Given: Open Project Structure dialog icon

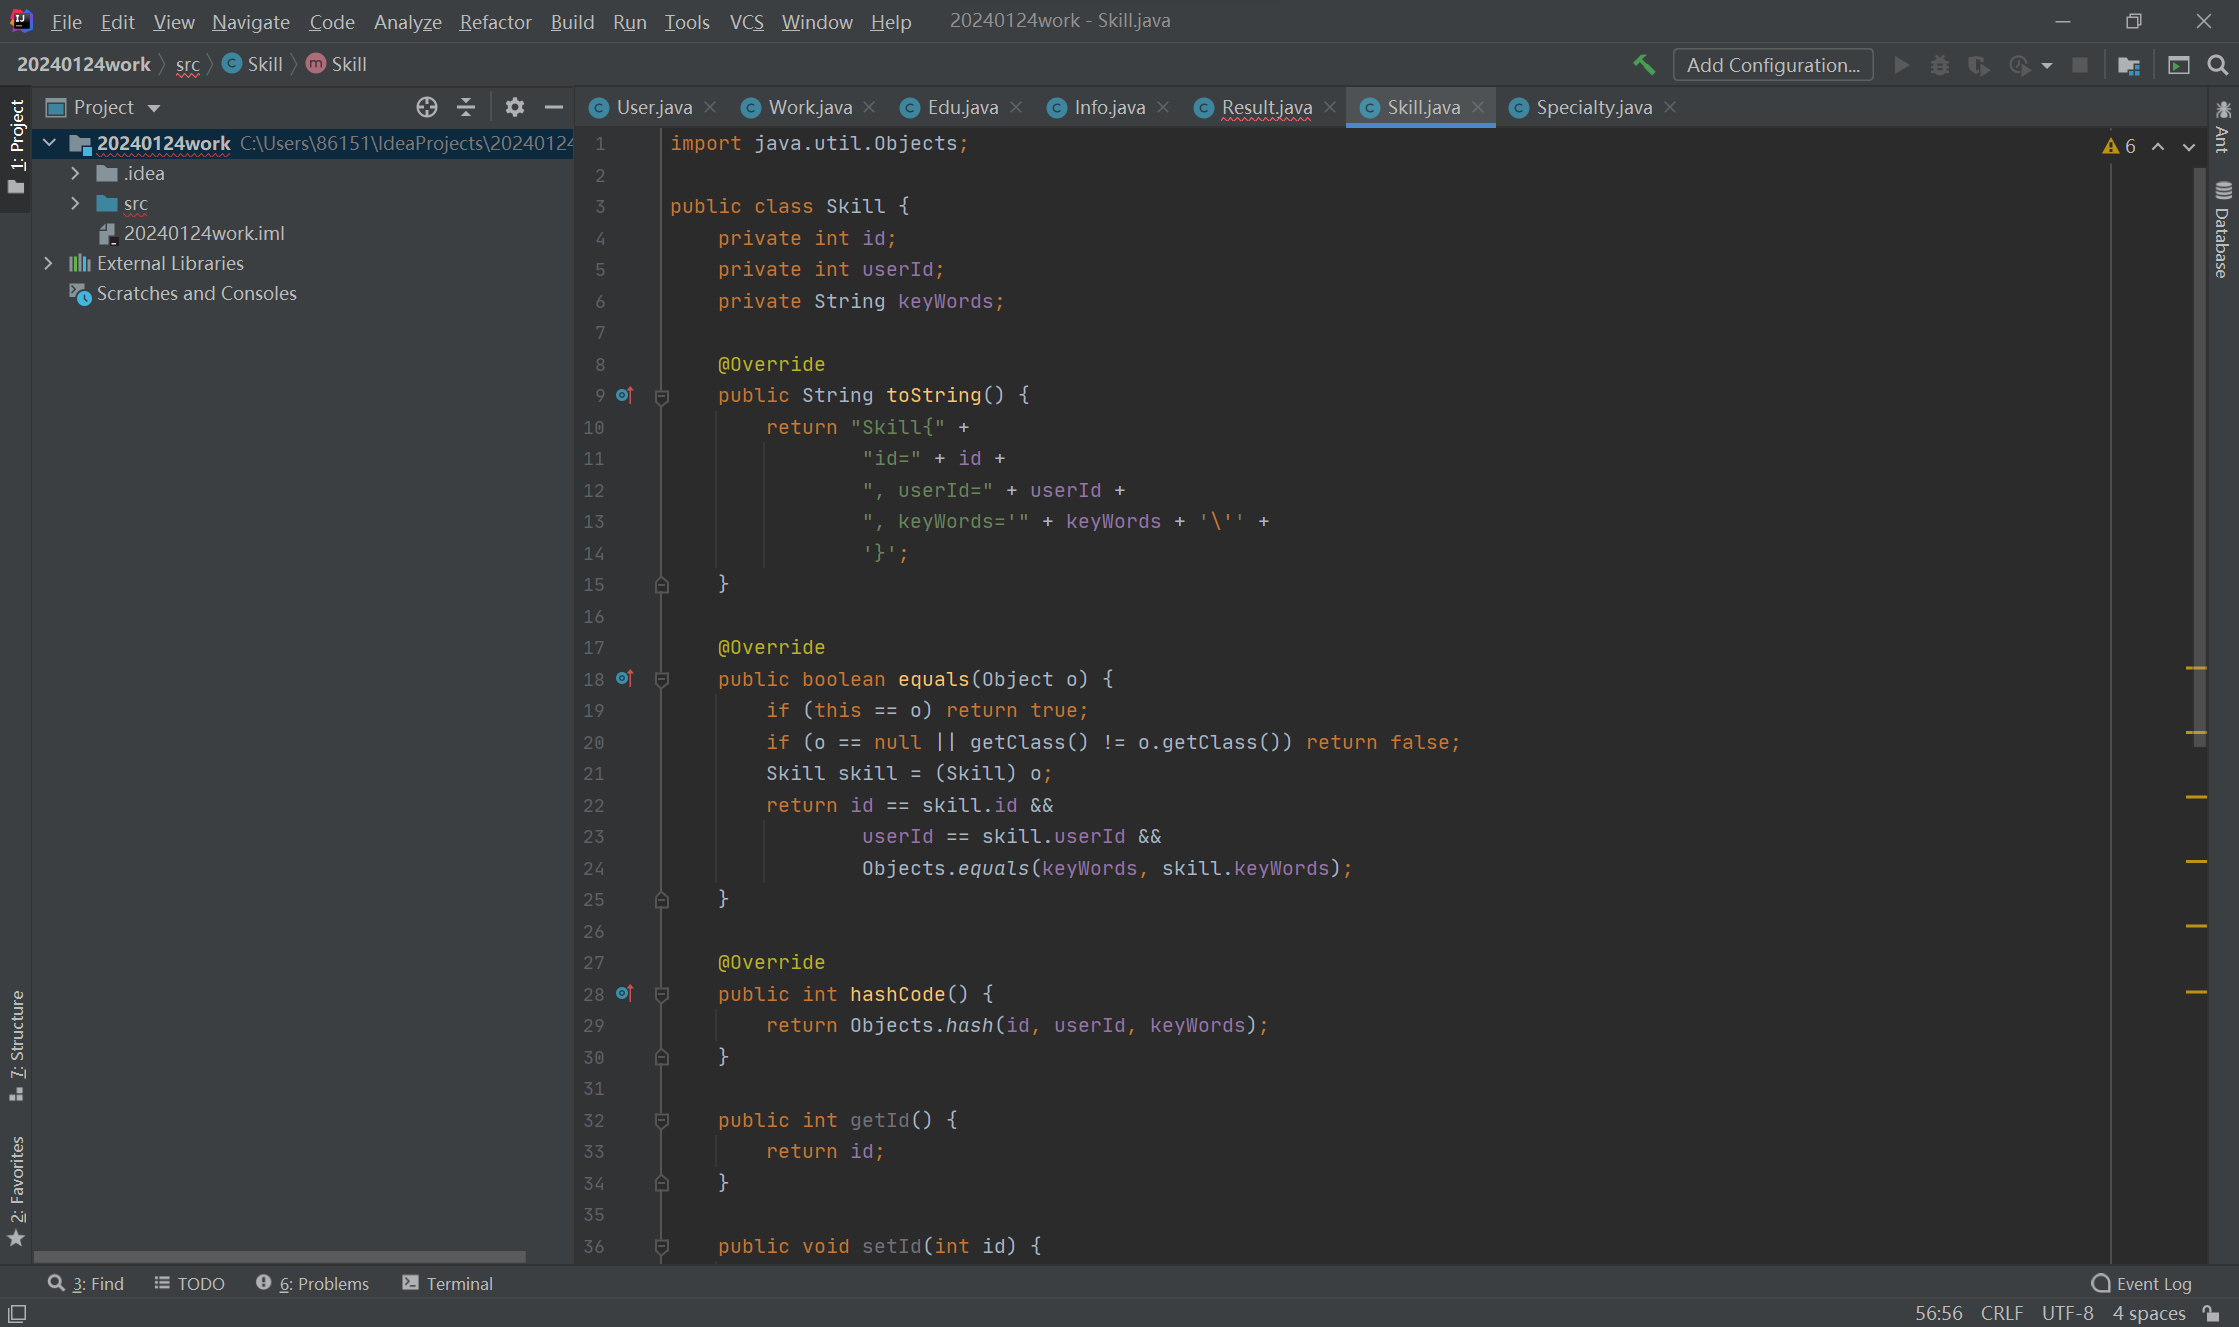Looking at the screenshot, I should coord(2128,65).
